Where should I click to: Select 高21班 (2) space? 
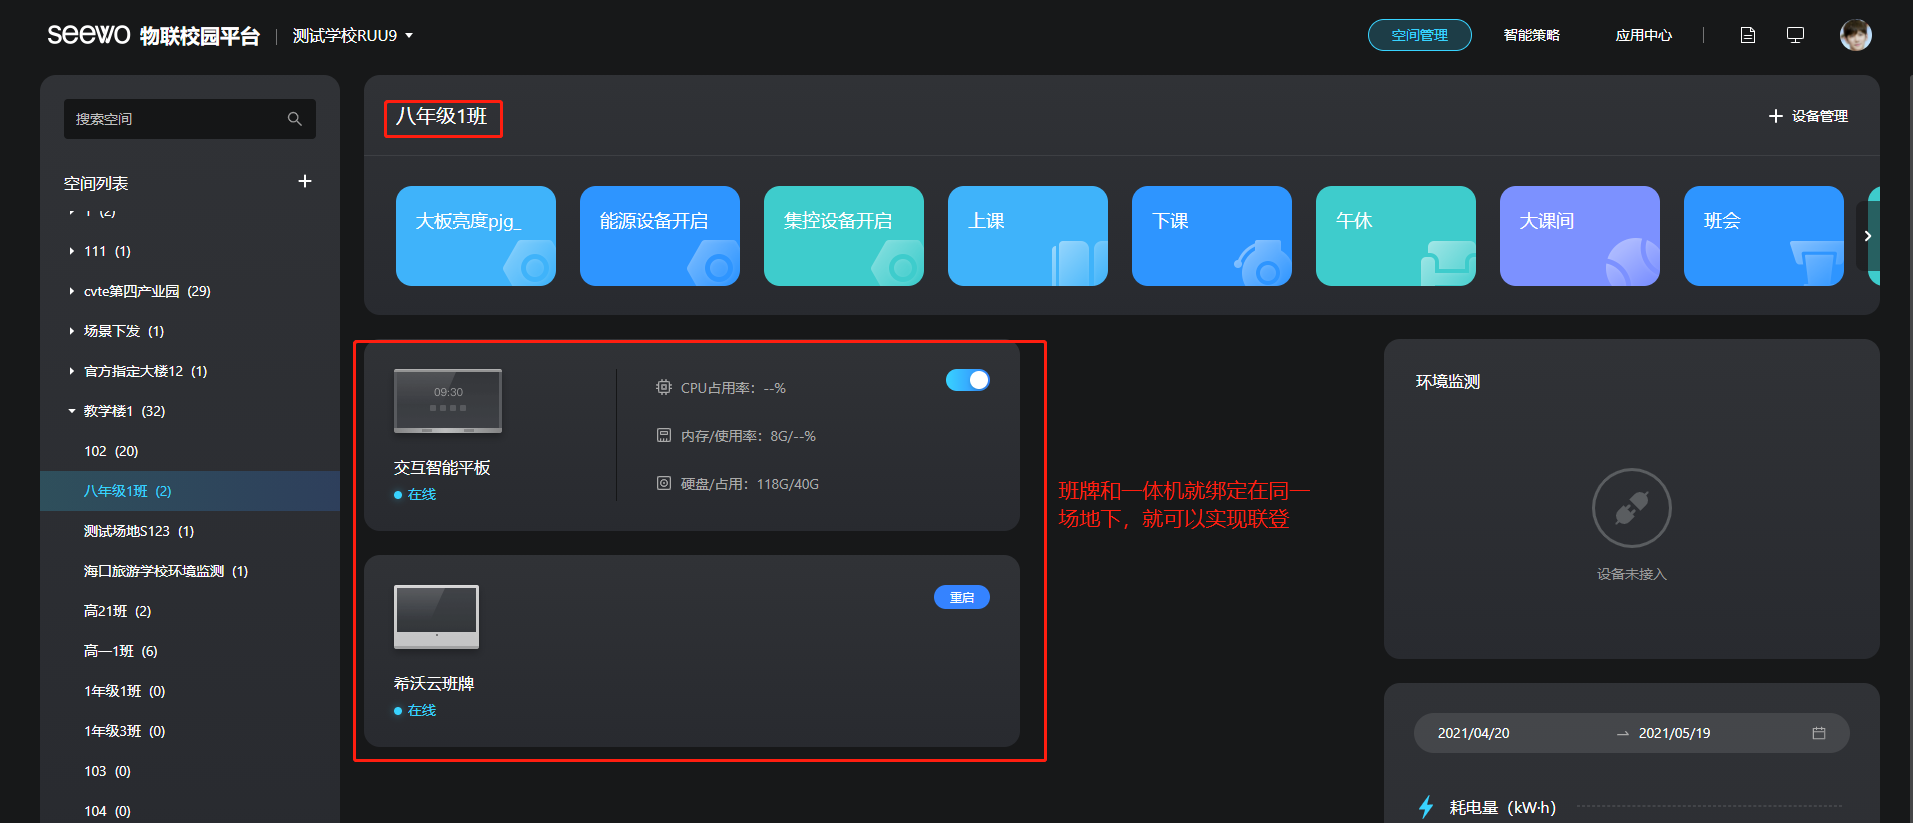190,611
